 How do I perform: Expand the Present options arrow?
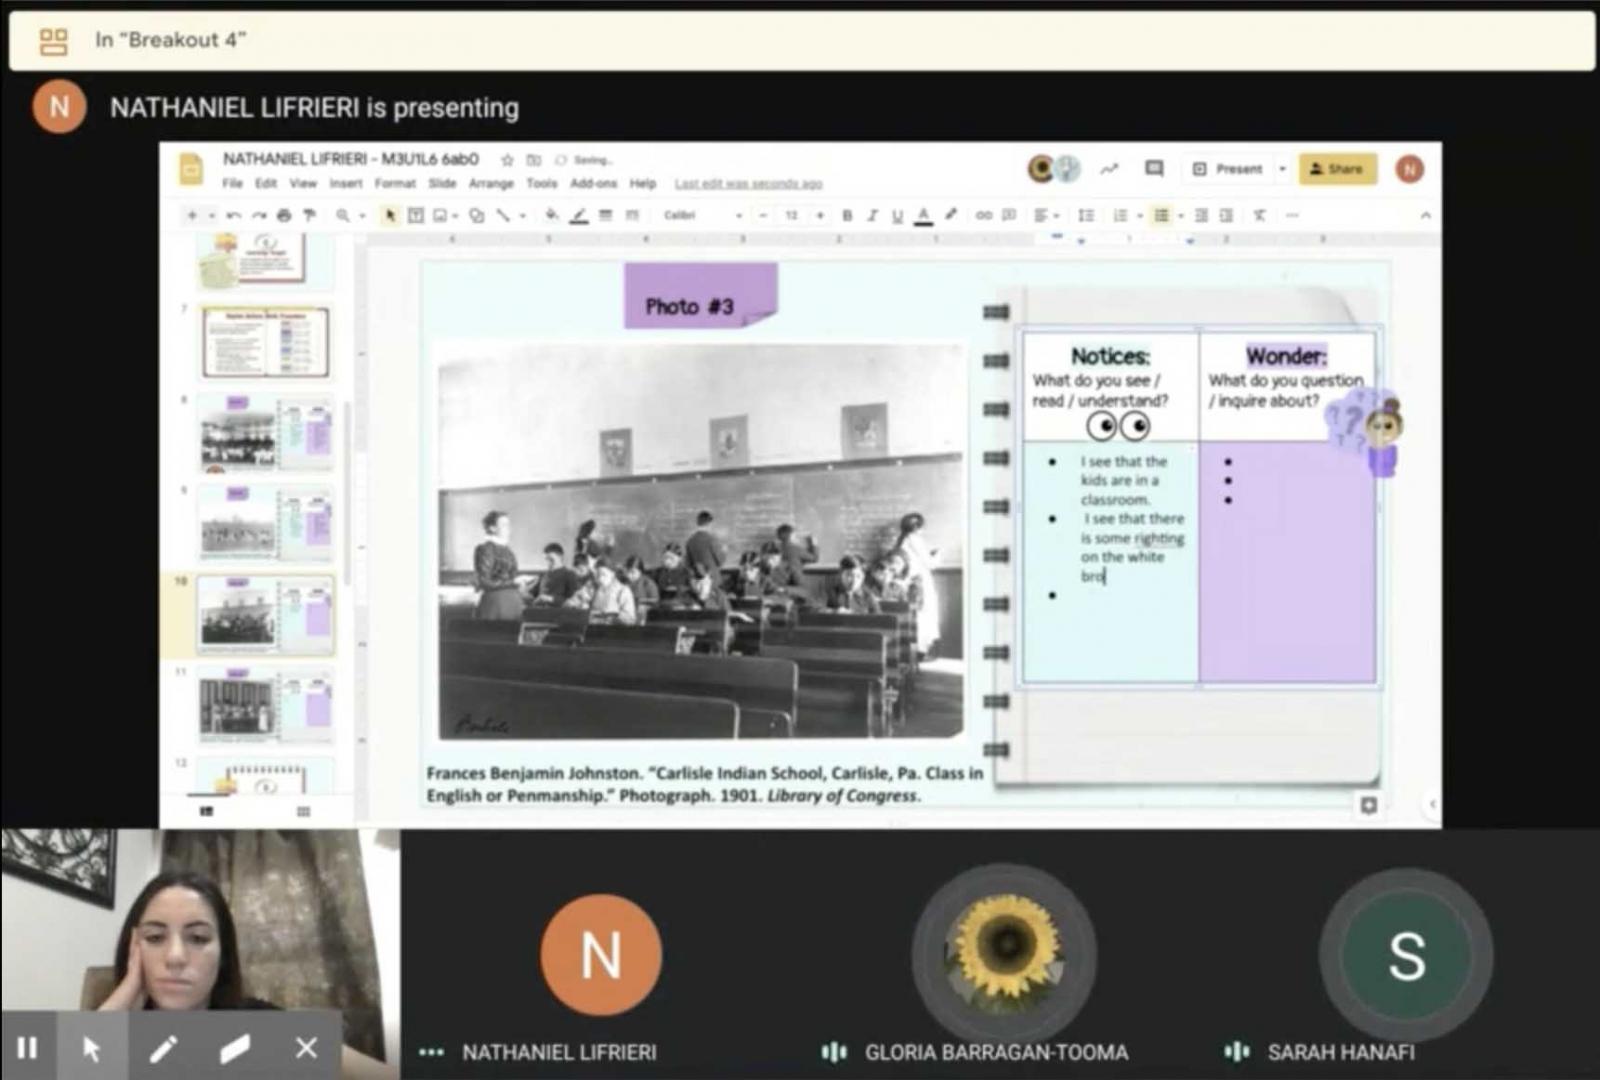[x=1282, y=169]
